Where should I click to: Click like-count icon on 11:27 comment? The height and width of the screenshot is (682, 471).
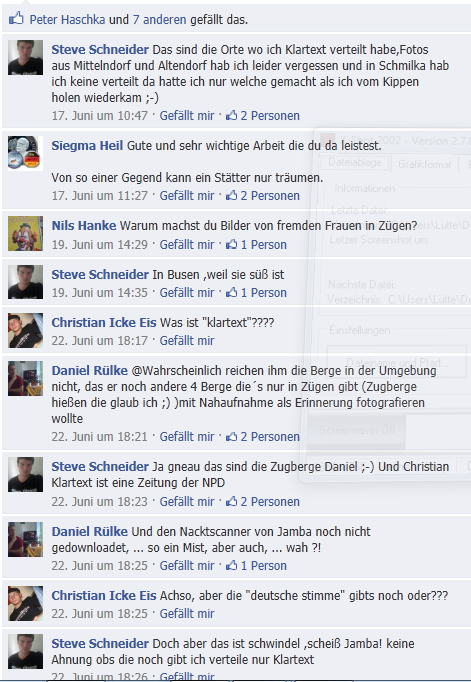click(231, 195)
